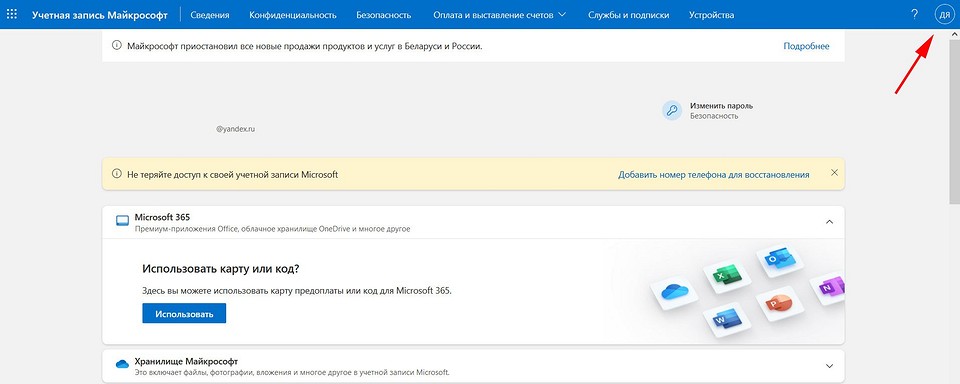Click the Использовать button
Screen dimensions: 960x384
click(x=184, y=314)
